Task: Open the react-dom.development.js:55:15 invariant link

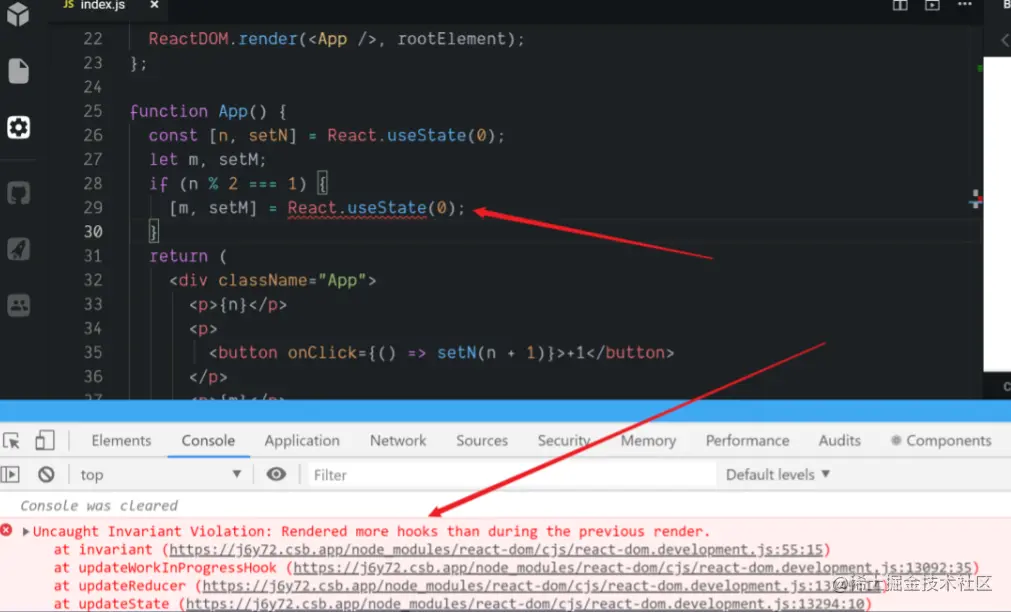Action: (x=496, y=549)
